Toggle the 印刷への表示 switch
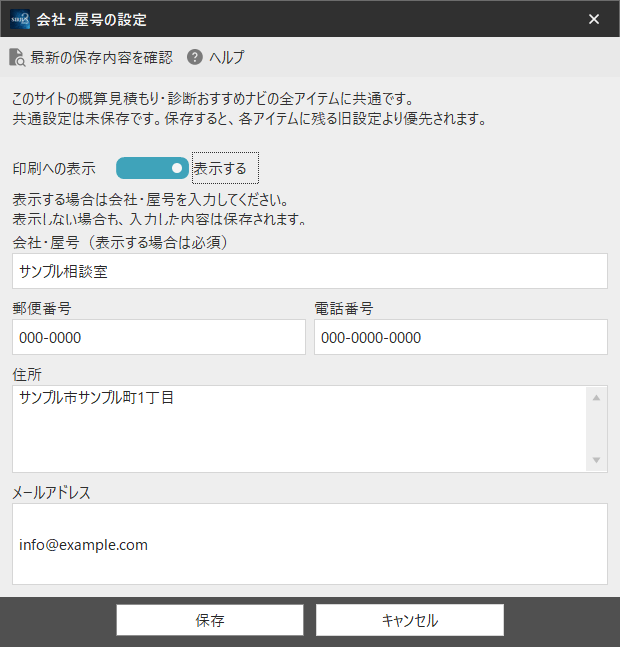 pyautogui.click(x=152, y=168)
